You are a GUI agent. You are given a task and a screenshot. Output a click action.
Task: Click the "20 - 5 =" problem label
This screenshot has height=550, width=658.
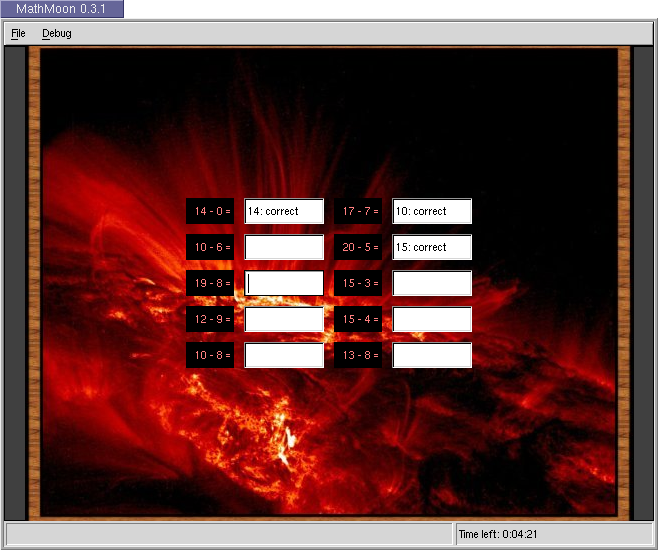359,247
